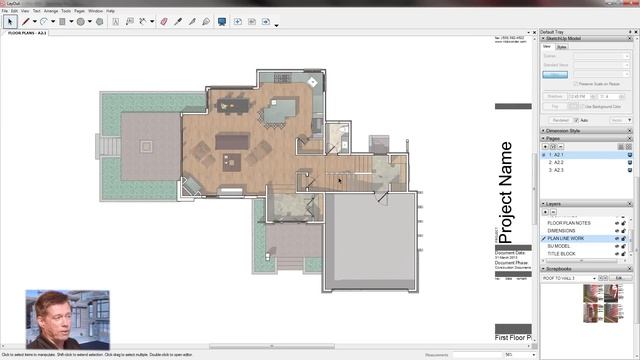Image resolution: width=640 pixels, height=360 pixels.
Task: Choose the Join tool
Action: point(206,22)
